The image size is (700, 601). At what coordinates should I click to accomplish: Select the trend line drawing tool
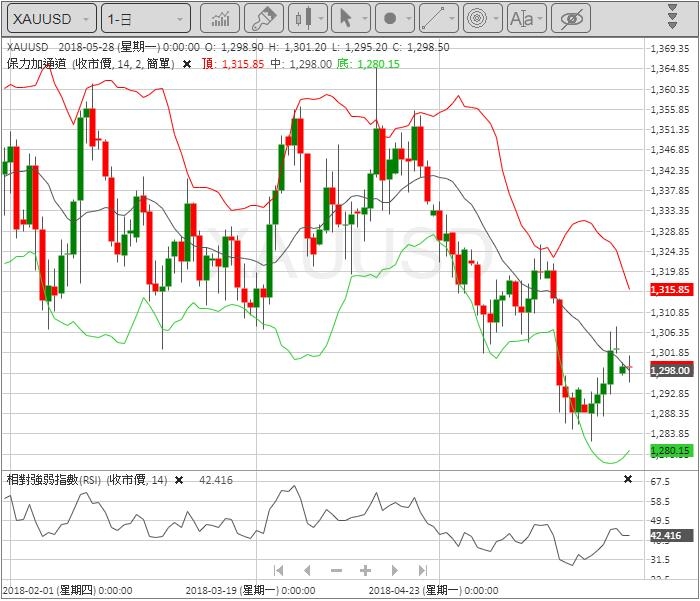point(433,19)
